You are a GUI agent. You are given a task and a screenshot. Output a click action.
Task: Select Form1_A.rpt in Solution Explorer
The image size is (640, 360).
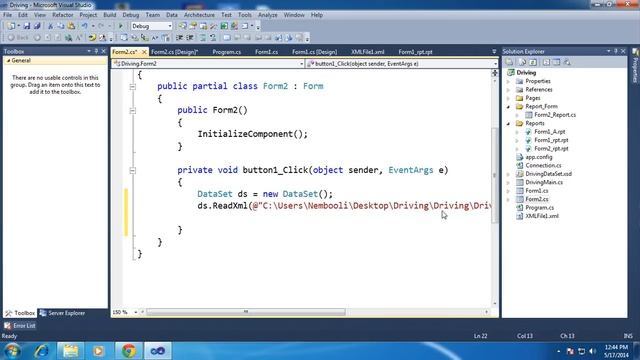point(549,132)
